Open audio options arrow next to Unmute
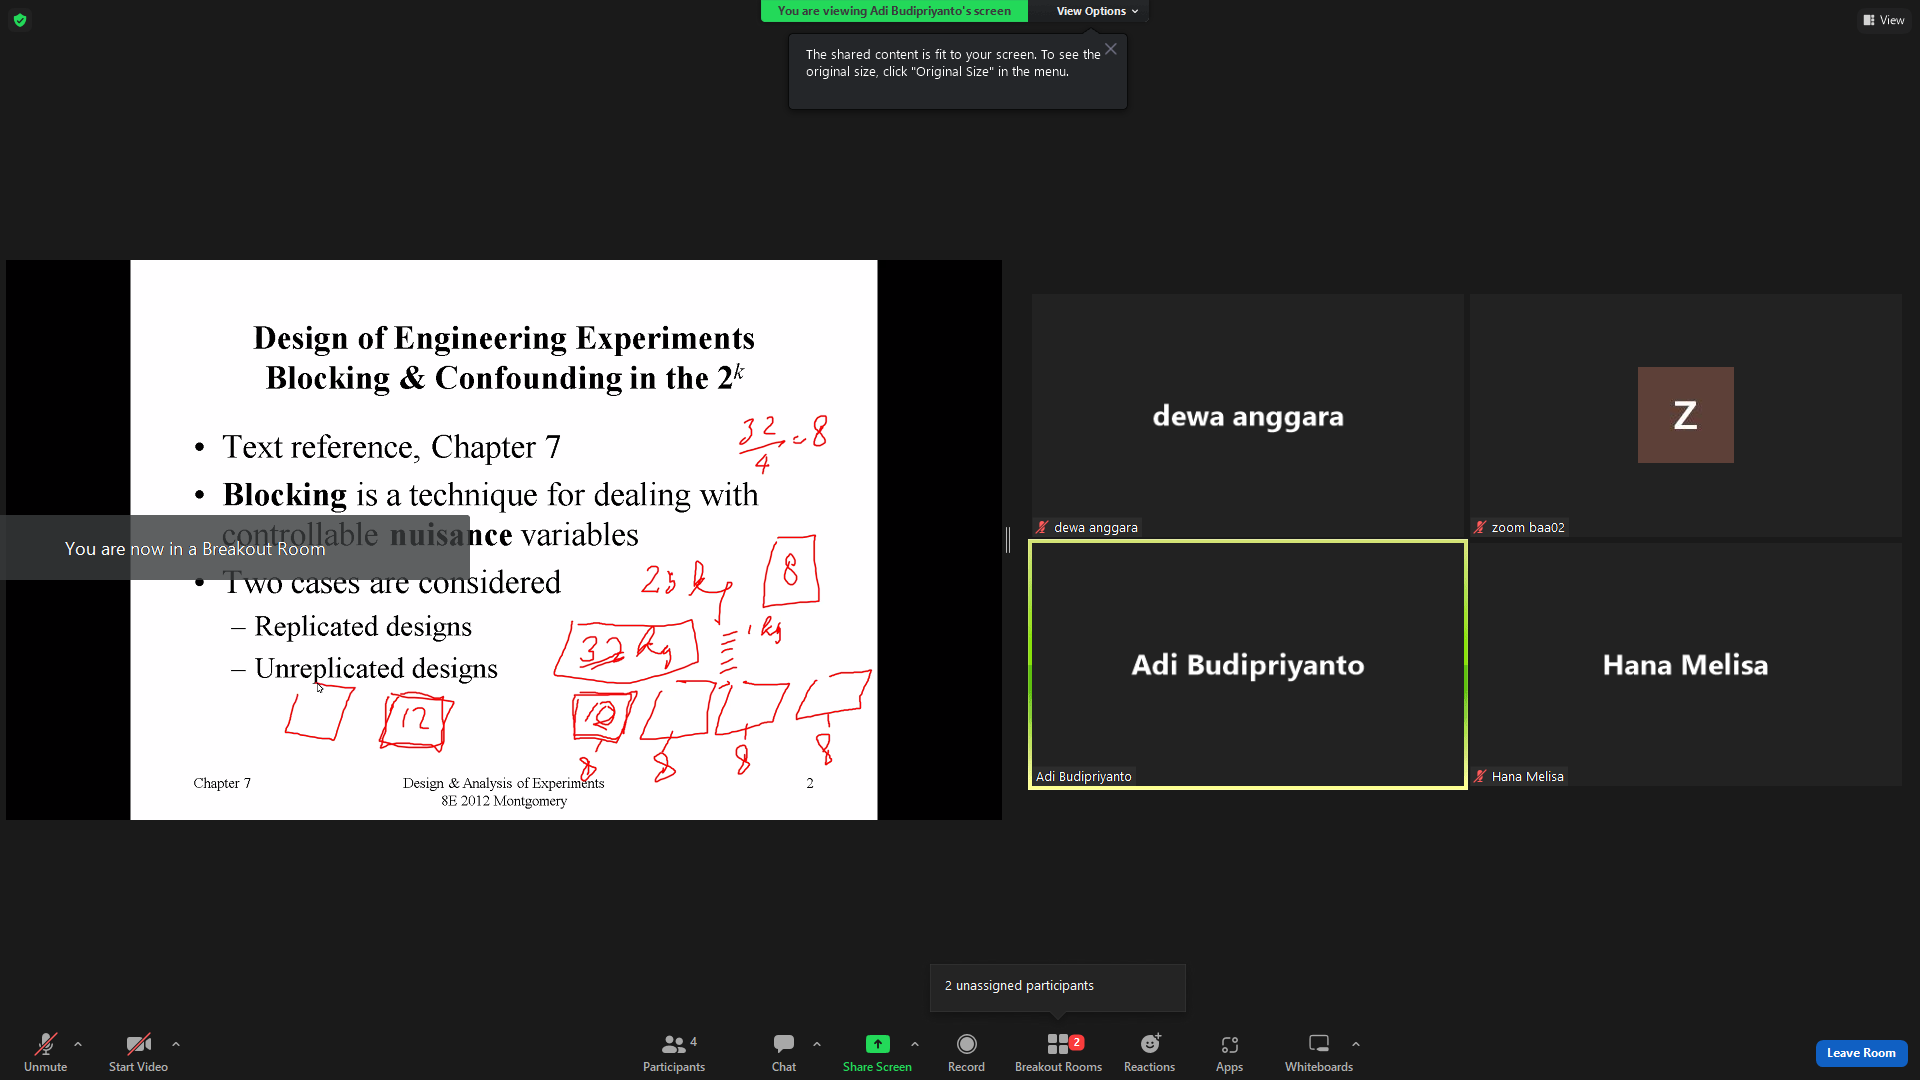The width and height of the screenshot is (1920, 1080). 78,1044
